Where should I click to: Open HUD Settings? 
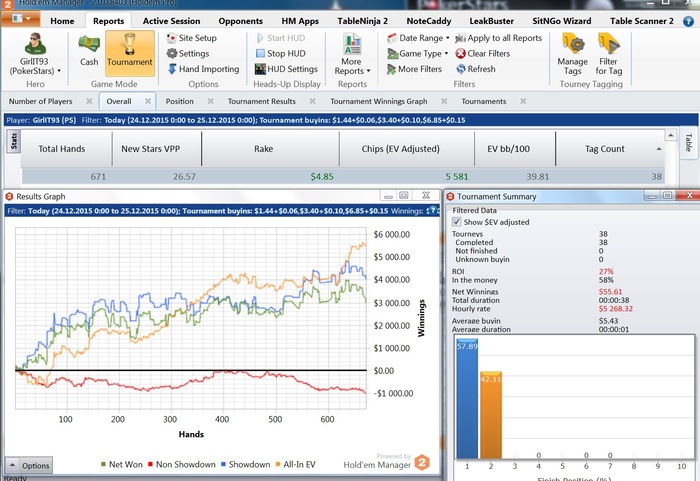tap(286, 69)
